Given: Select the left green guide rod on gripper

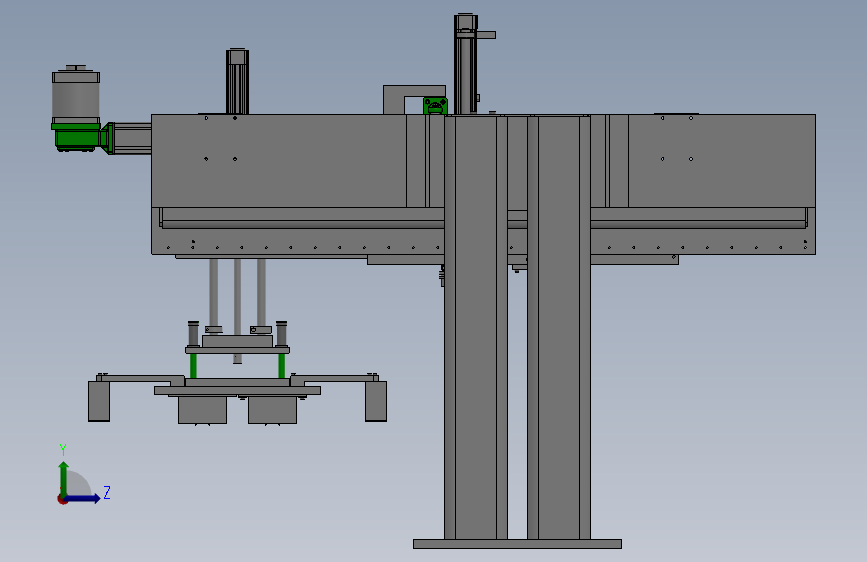Looking at the screenshot, I should 194,366.
